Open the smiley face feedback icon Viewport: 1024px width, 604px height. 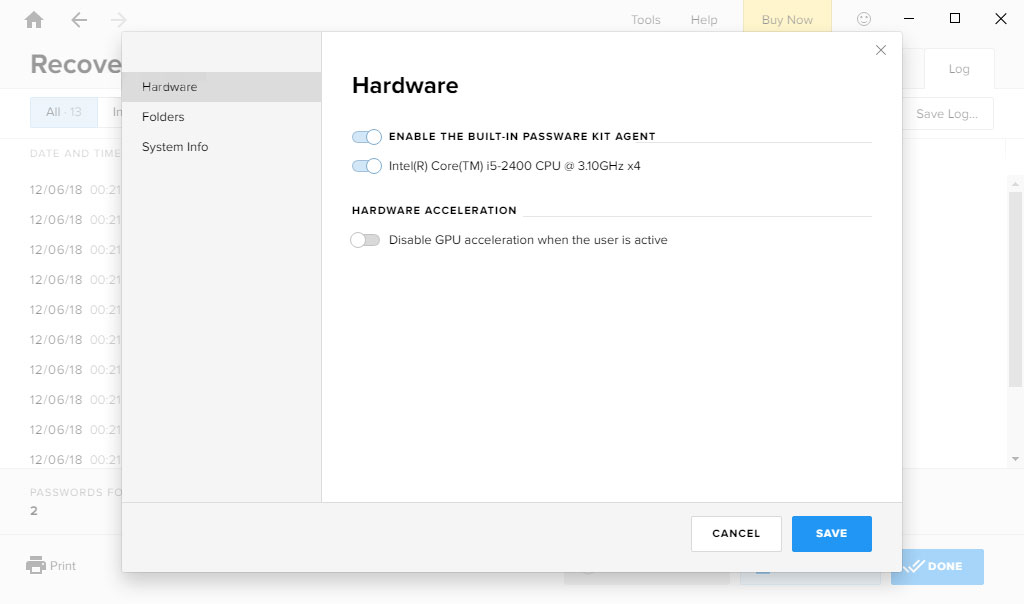click(864, 19)
